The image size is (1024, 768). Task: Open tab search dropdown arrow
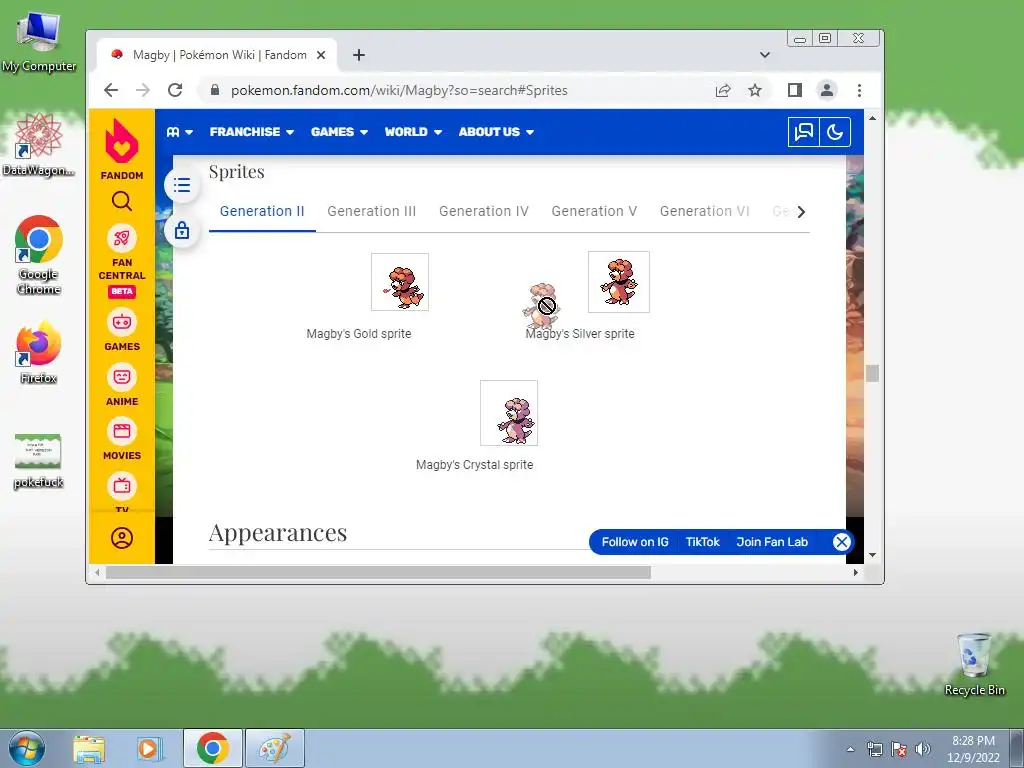(x=765, y=55)
